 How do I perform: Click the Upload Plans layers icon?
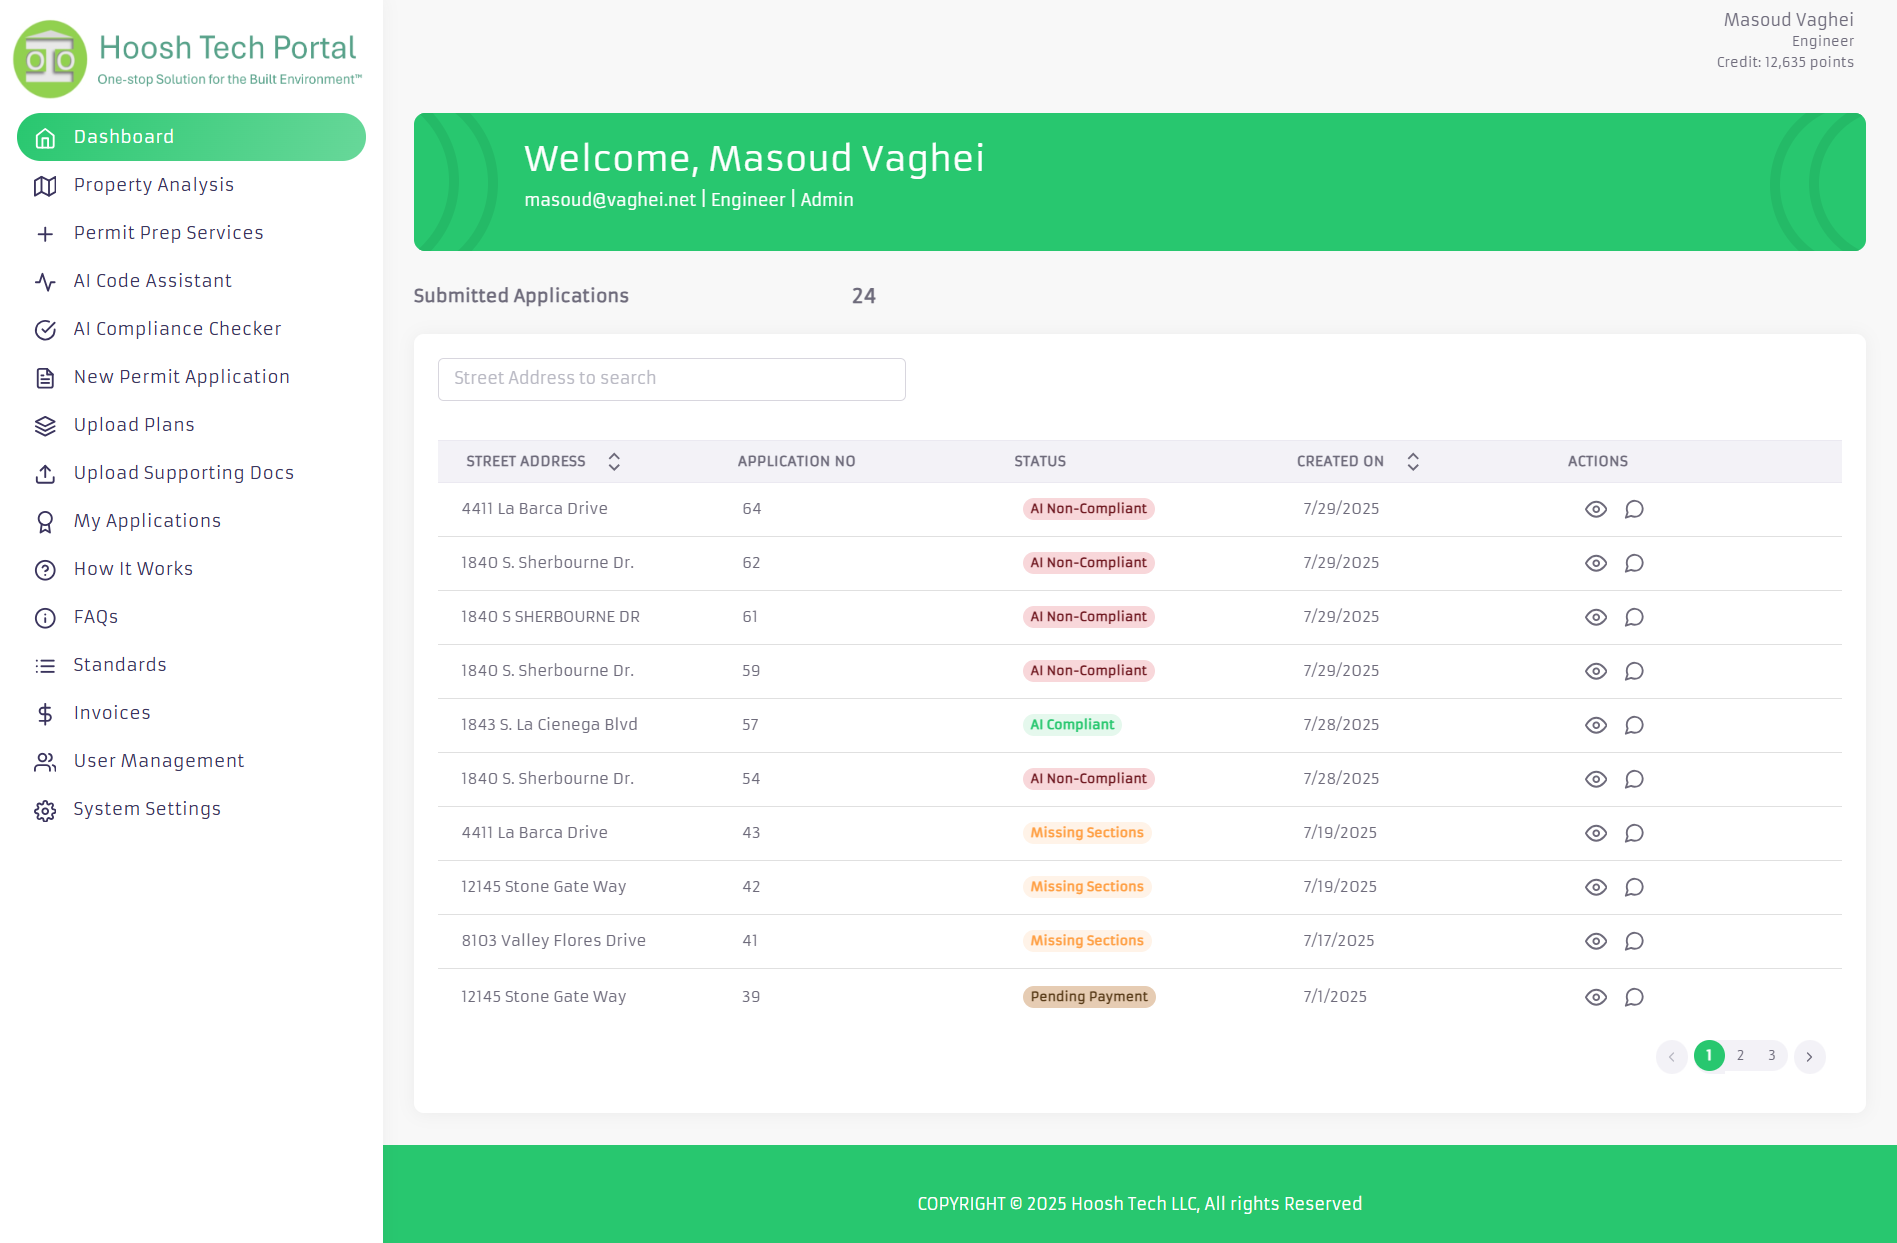click(45, 425)
